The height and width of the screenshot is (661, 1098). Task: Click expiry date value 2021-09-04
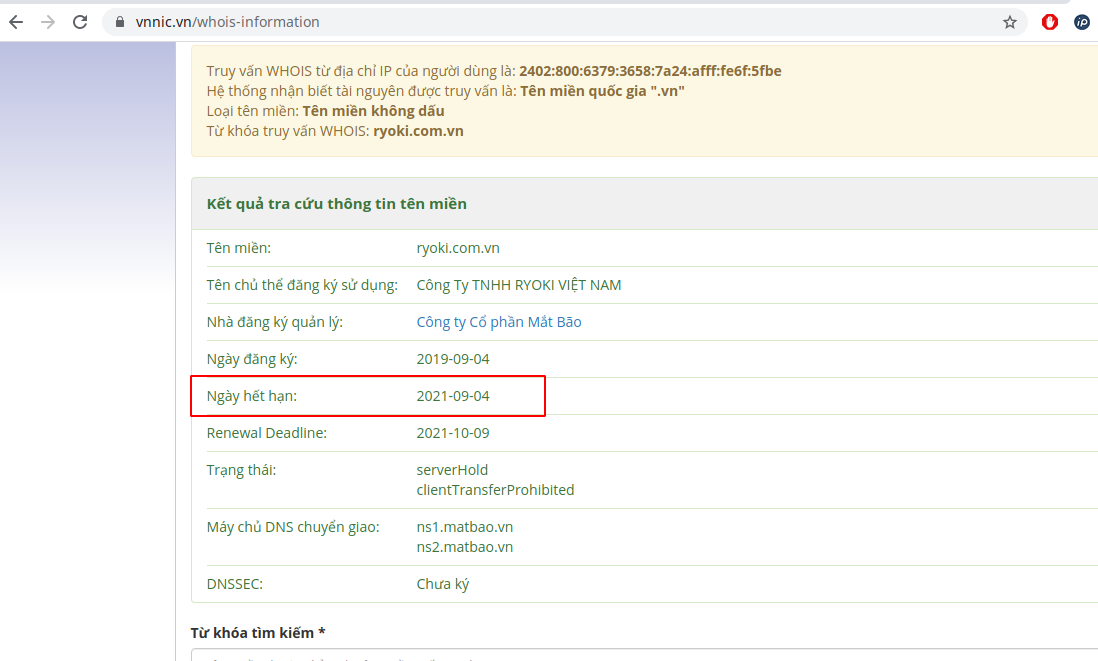453,396
